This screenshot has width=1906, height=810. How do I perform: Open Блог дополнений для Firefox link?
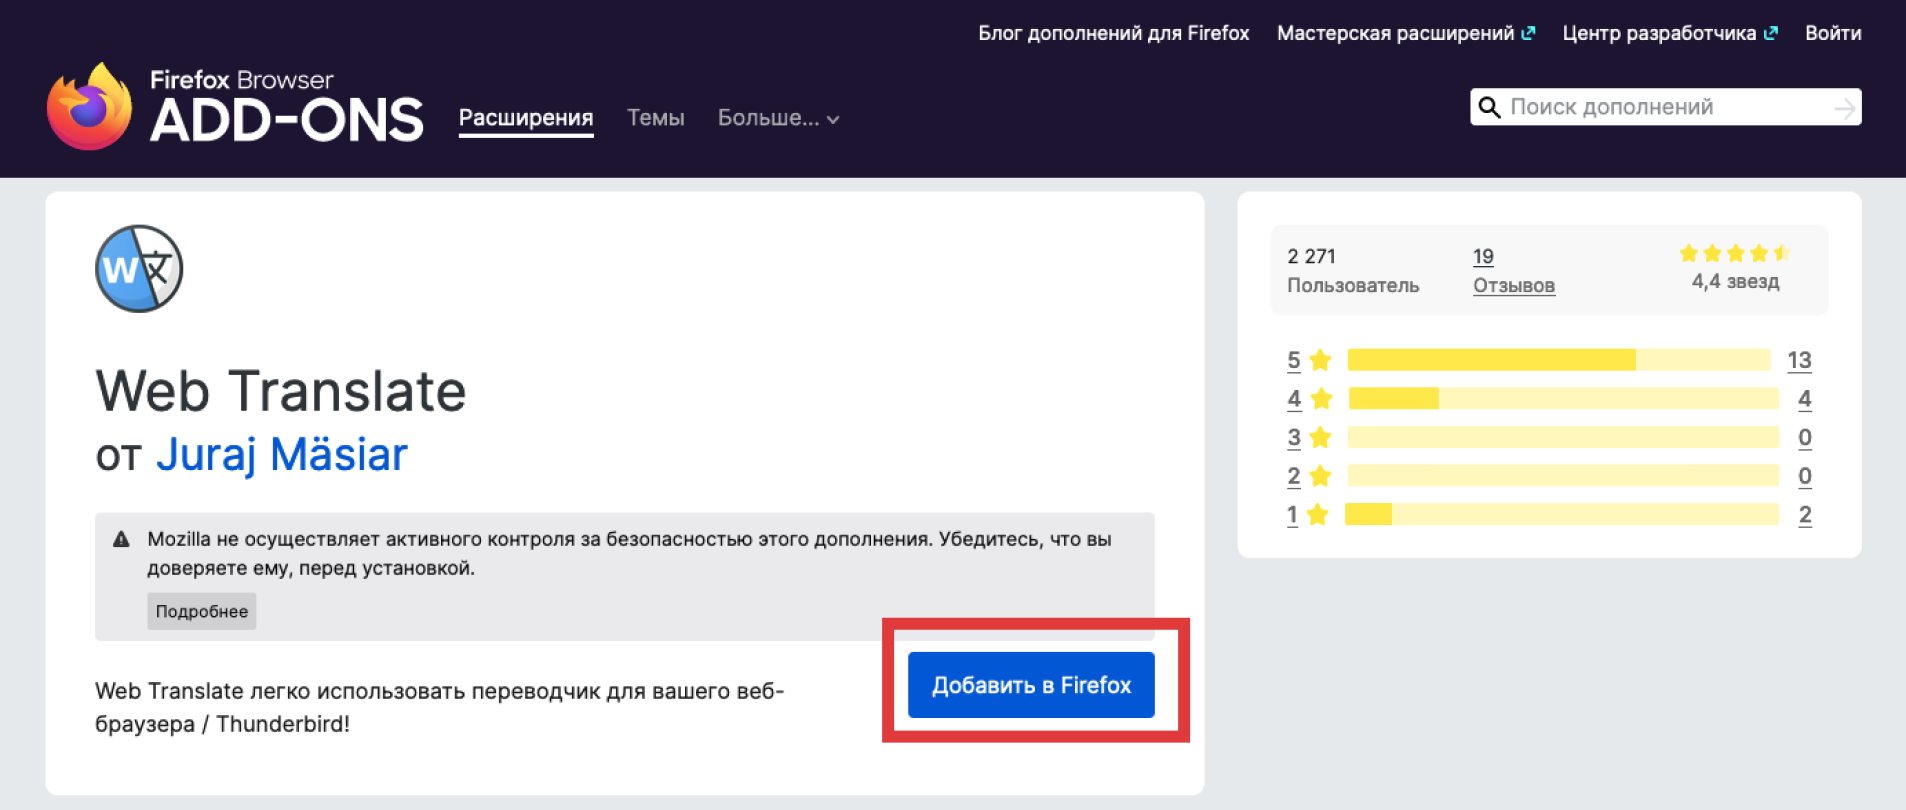tap(1114, 33)
